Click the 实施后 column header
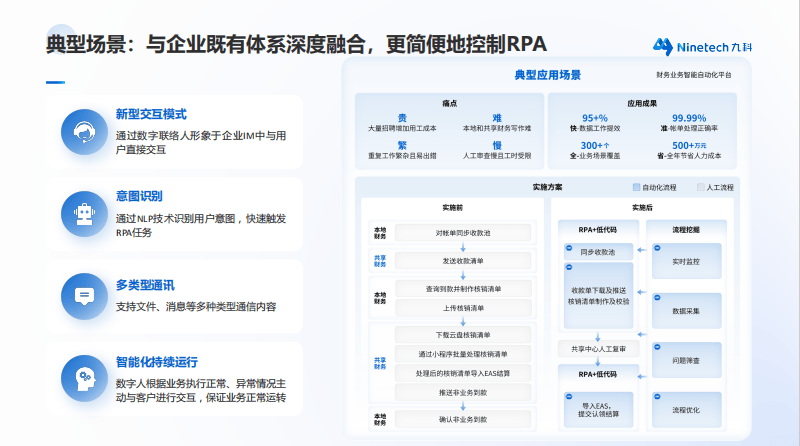Image resolution: width=800 pixels, height=446 pixels. [x=642, y=208]
